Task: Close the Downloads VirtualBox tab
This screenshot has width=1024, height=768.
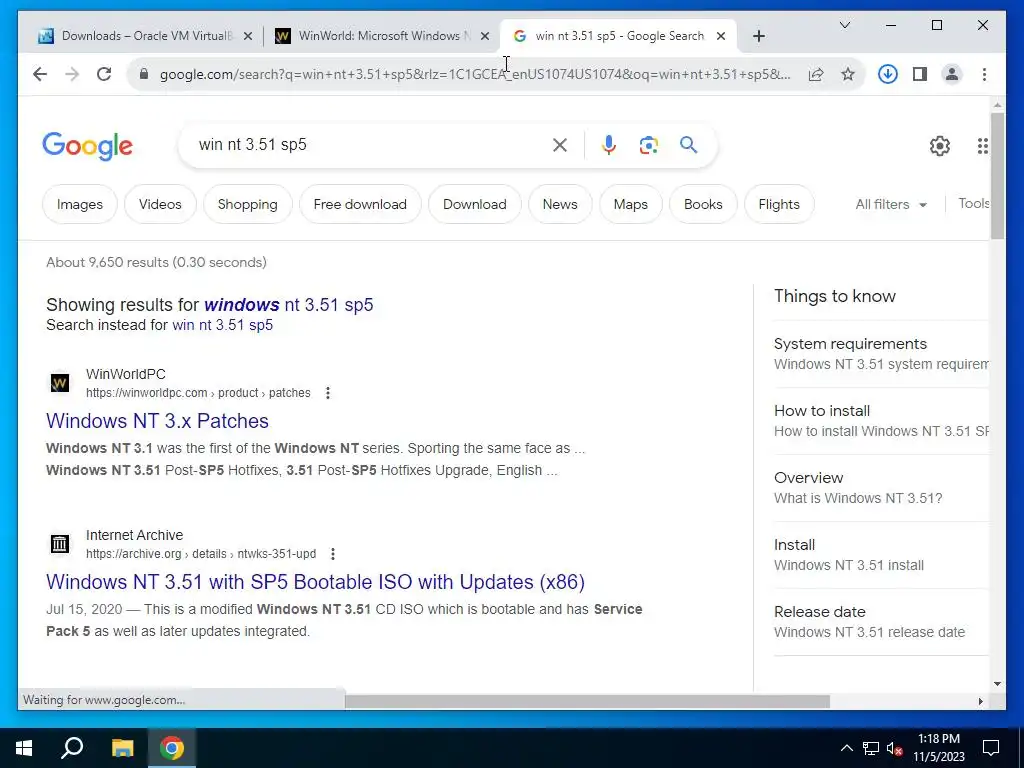Action: [x=248, y=37]
